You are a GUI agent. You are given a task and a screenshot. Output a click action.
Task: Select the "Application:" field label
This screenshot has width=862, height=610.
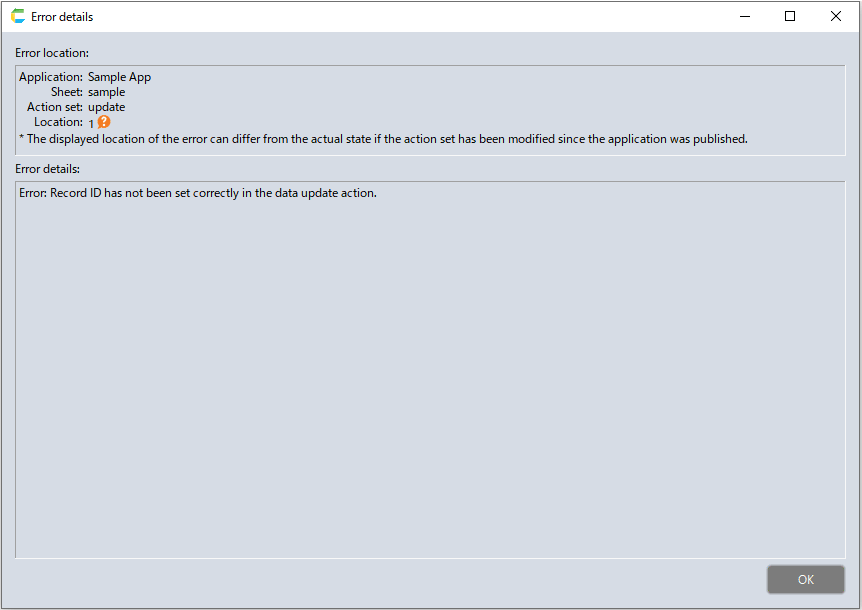(x=51, y=77)
